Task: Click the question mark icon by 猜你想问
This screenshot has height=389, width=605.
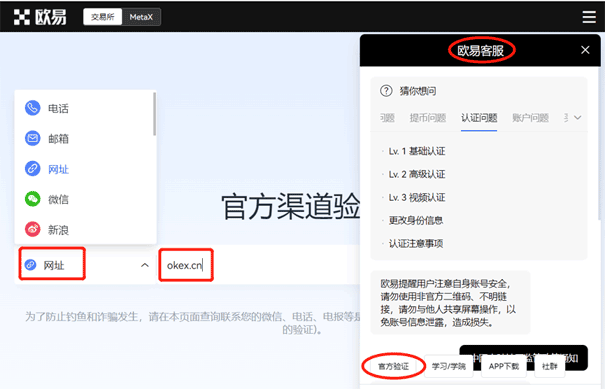Action: click(x=386, y=91)
